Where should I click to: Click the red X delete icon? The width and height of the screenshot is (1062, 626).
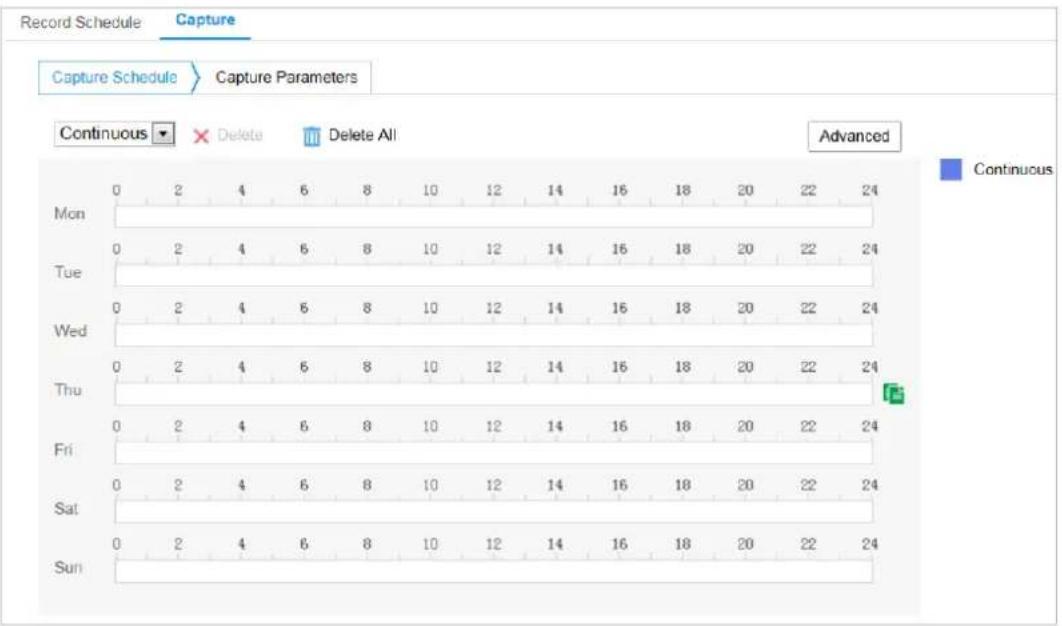point(201,136)
